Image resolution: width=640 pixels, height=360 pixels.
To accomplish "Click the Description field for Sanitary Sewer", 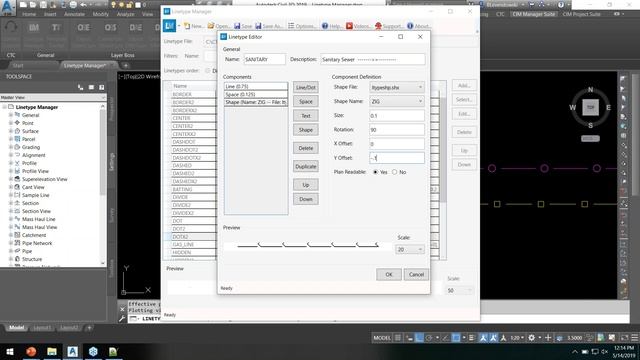I will tap(373, 60).
